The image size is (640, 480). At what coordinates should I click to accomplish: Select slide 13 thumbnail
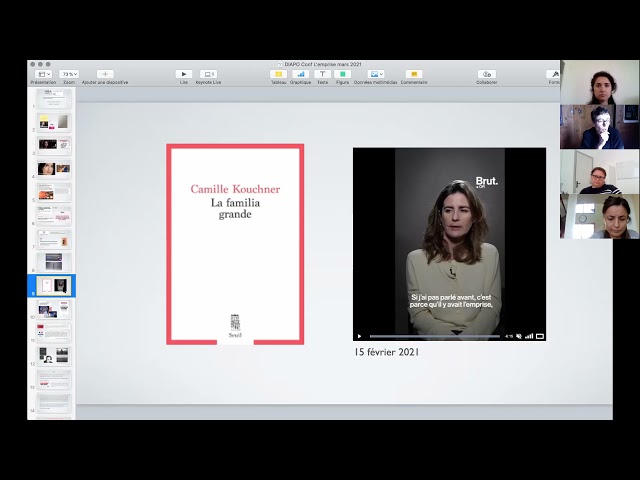coord(54,379)
